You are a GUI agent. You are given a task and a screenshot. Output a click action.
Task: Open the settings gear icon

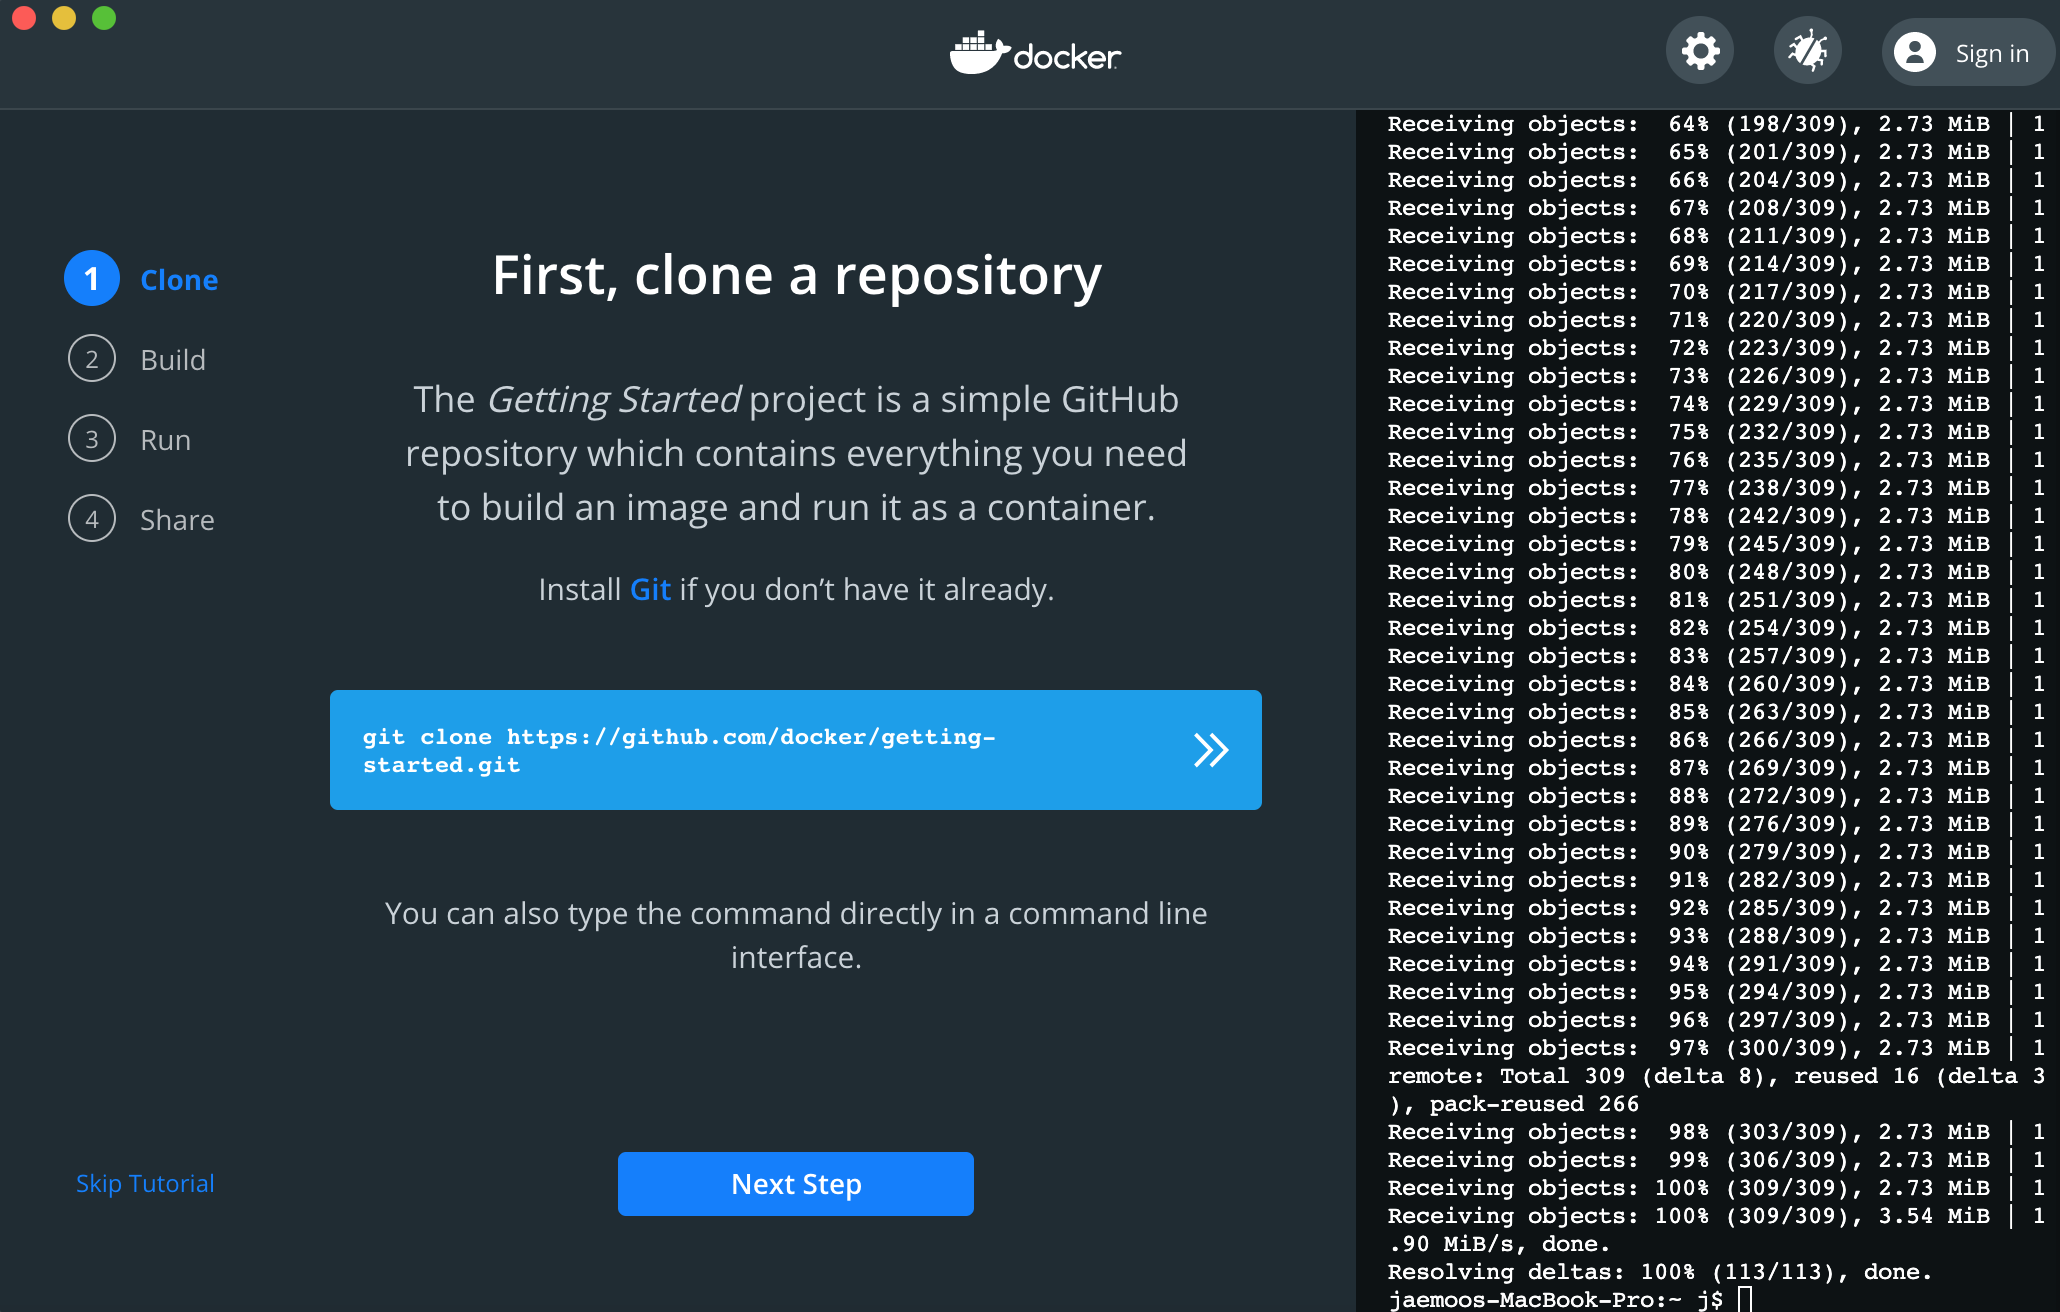click(1700, 51)
